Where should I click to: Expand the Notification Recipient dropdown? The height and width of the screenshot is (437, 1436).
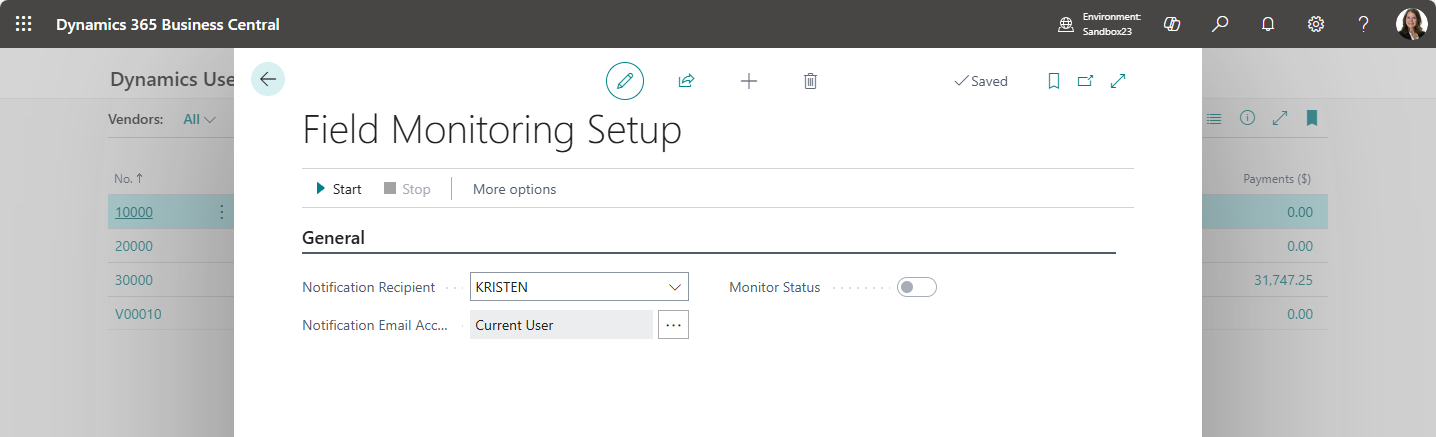tap(674, 287)
